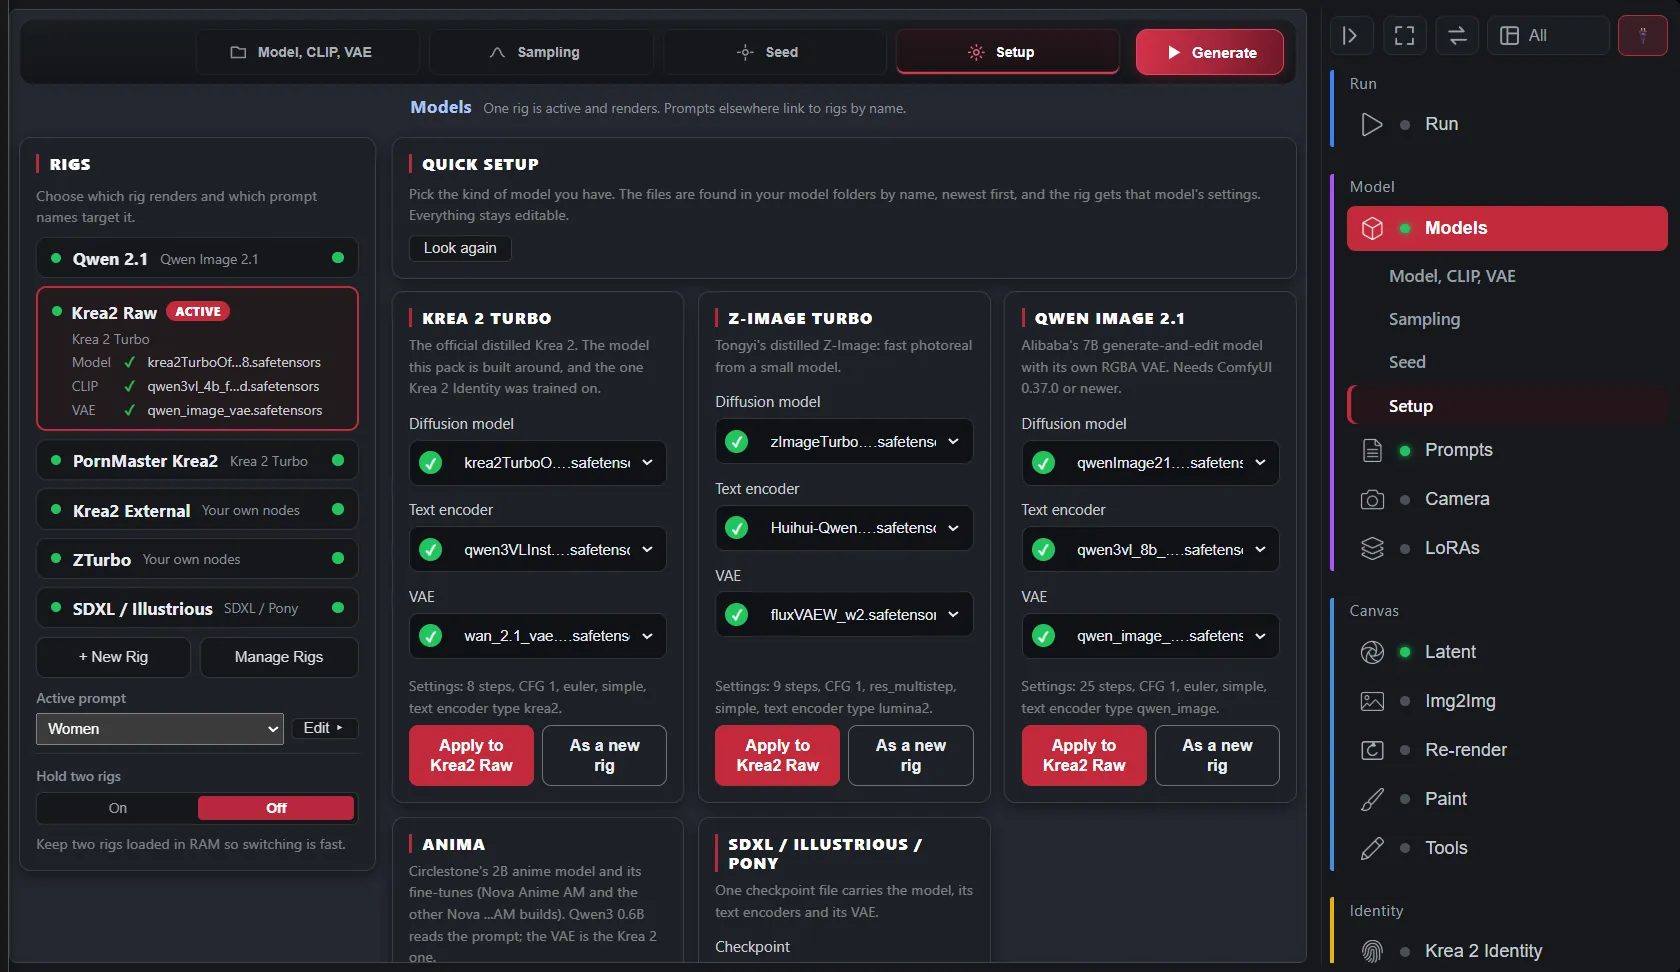
Task: Apply Z-Image Turbo to Krea2 Raw
Action: pyautogui.click(x=777, y=755)
